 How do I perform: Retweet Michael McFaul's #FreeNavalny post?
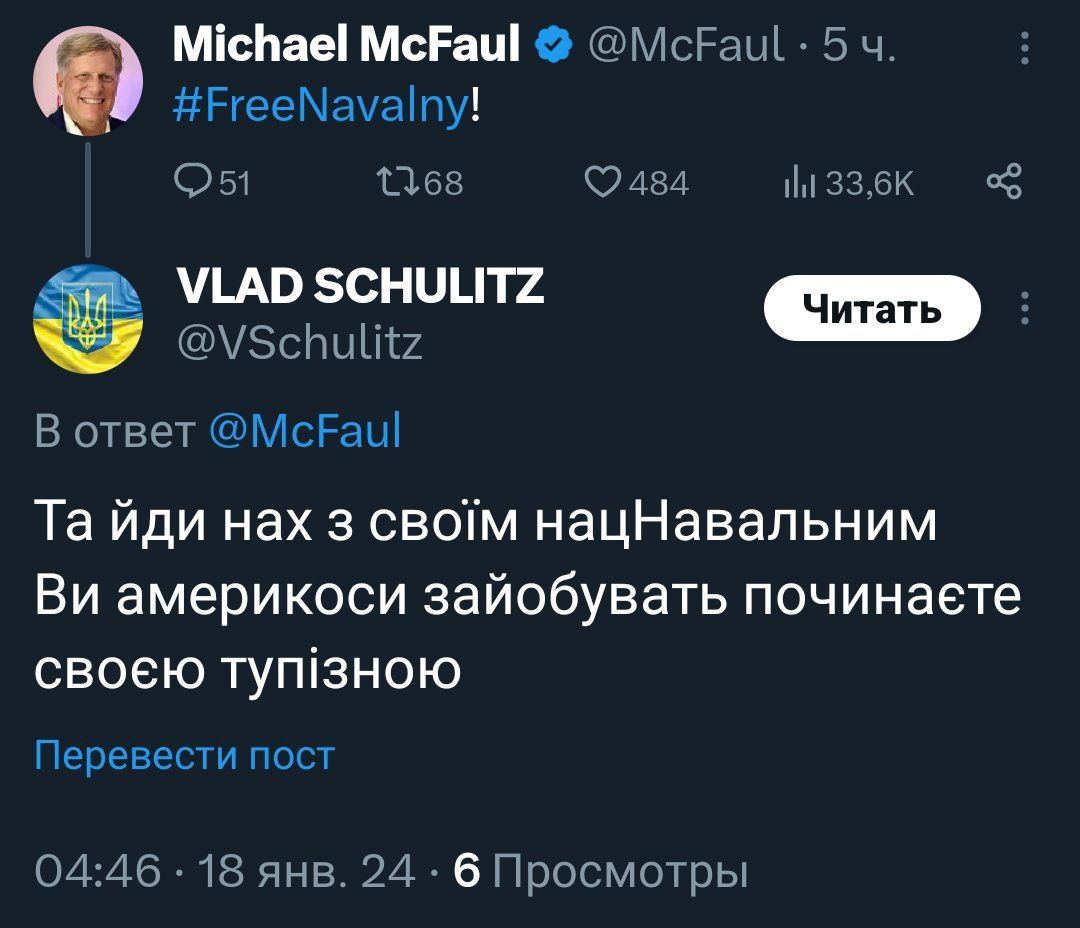[x=388, y=182]
